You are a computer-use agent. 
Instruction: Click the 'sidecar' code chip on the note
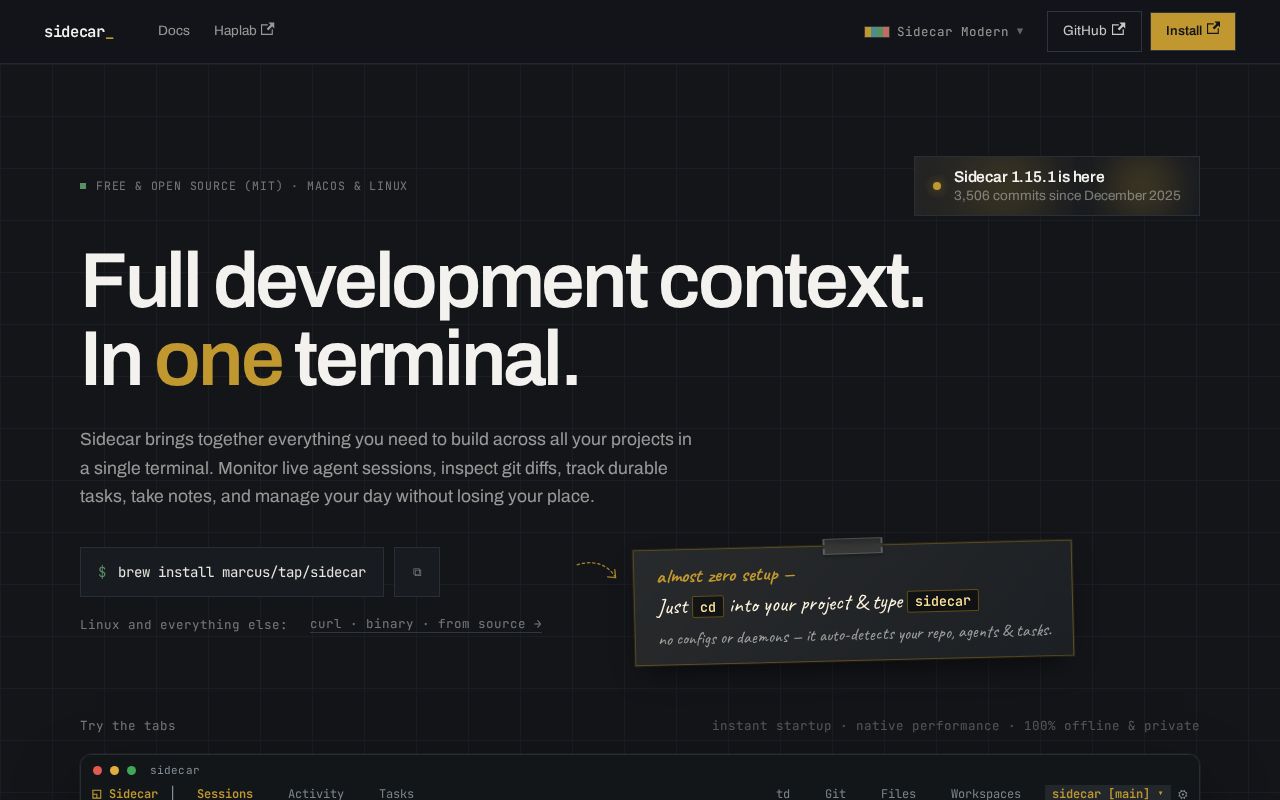pos(943,601)
